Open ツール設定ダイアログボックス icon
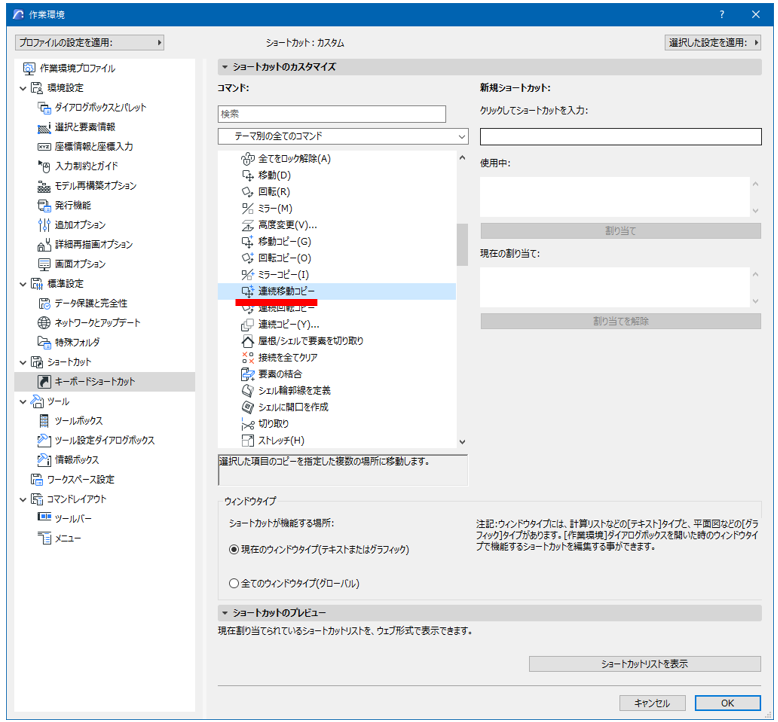 [44, 440]
